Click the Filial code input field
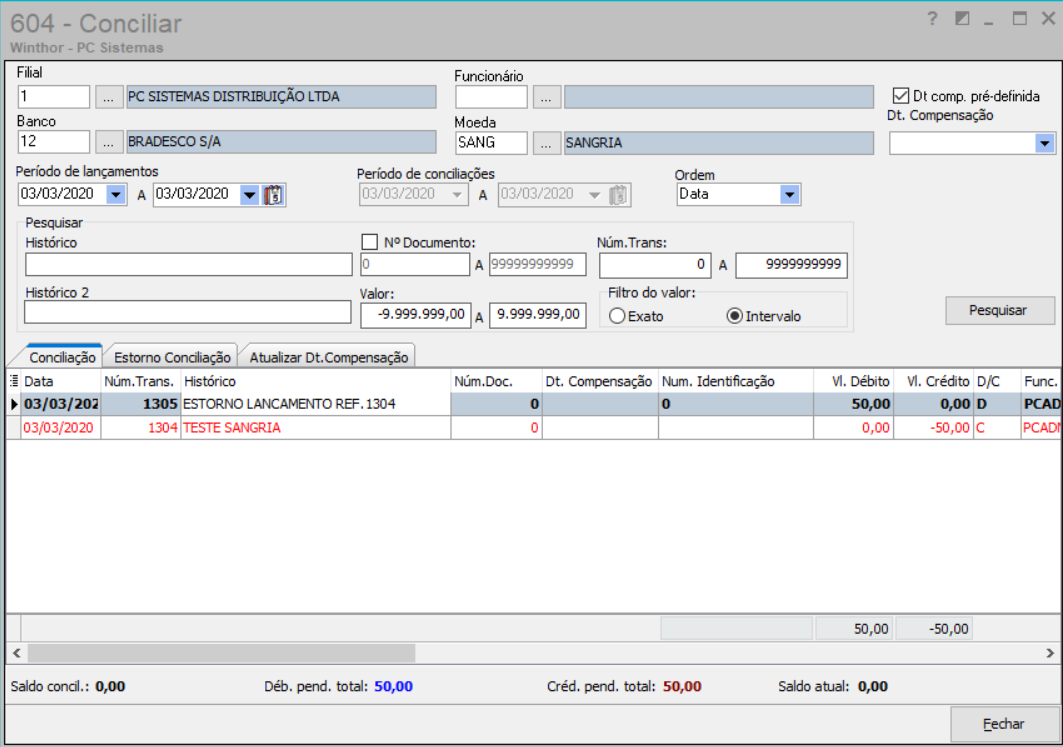 [54, 97]
